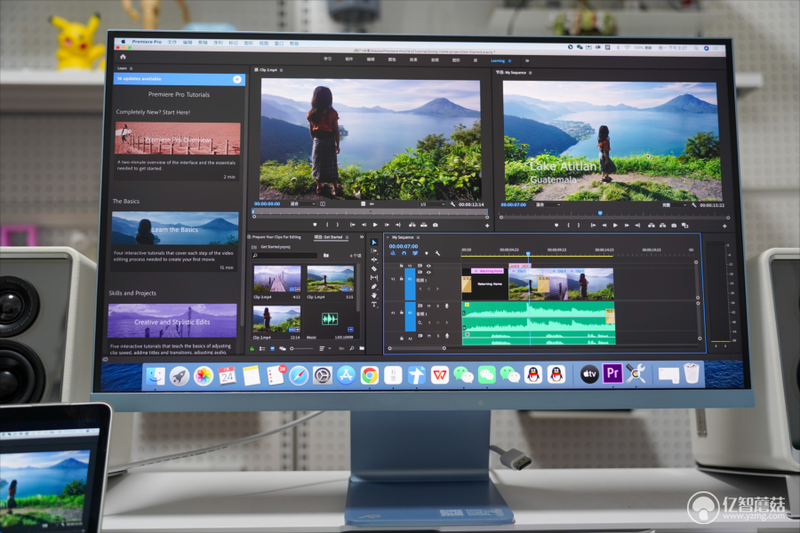Select the Ripple Edit tool

(374, 260)
